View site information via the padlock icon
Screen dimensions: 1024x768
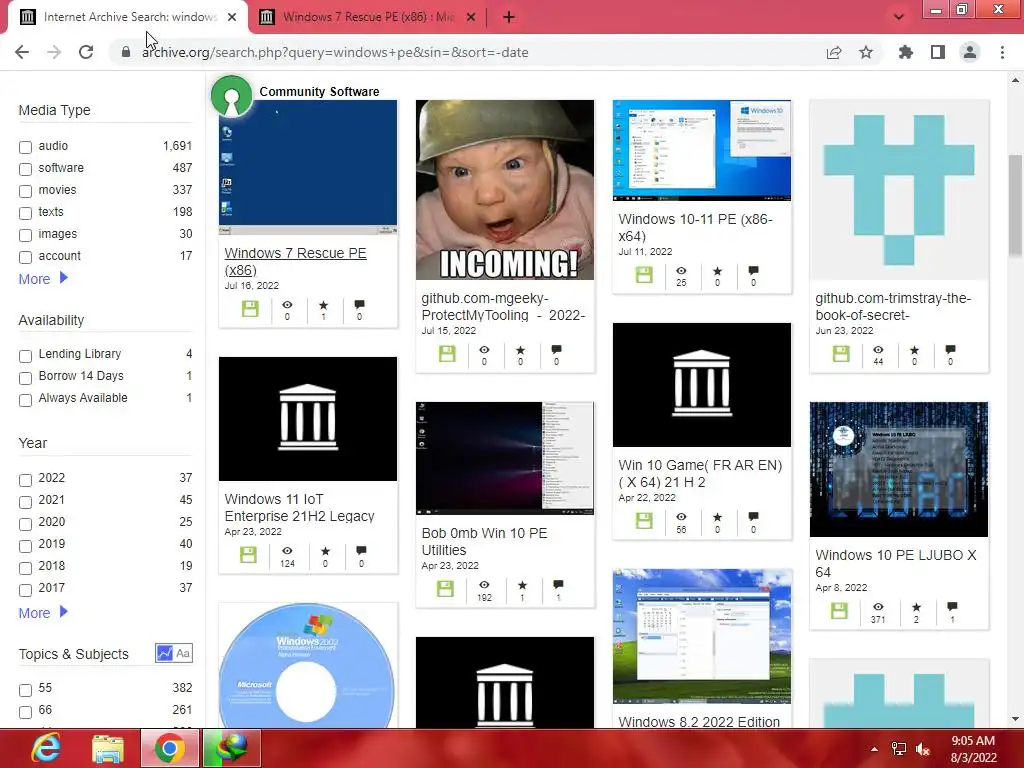click(x=125, y=52)
